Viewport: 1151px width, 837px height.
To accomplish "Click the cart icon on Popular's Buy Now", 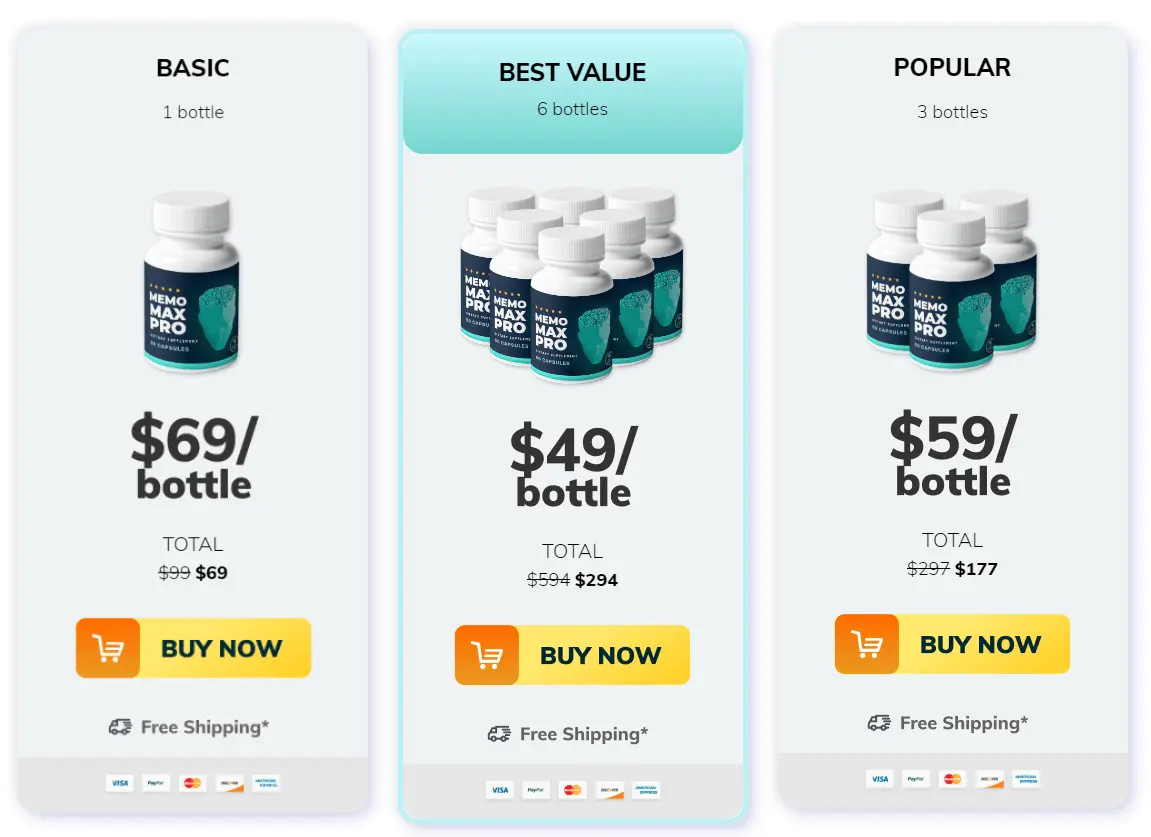I will (866, 645).
